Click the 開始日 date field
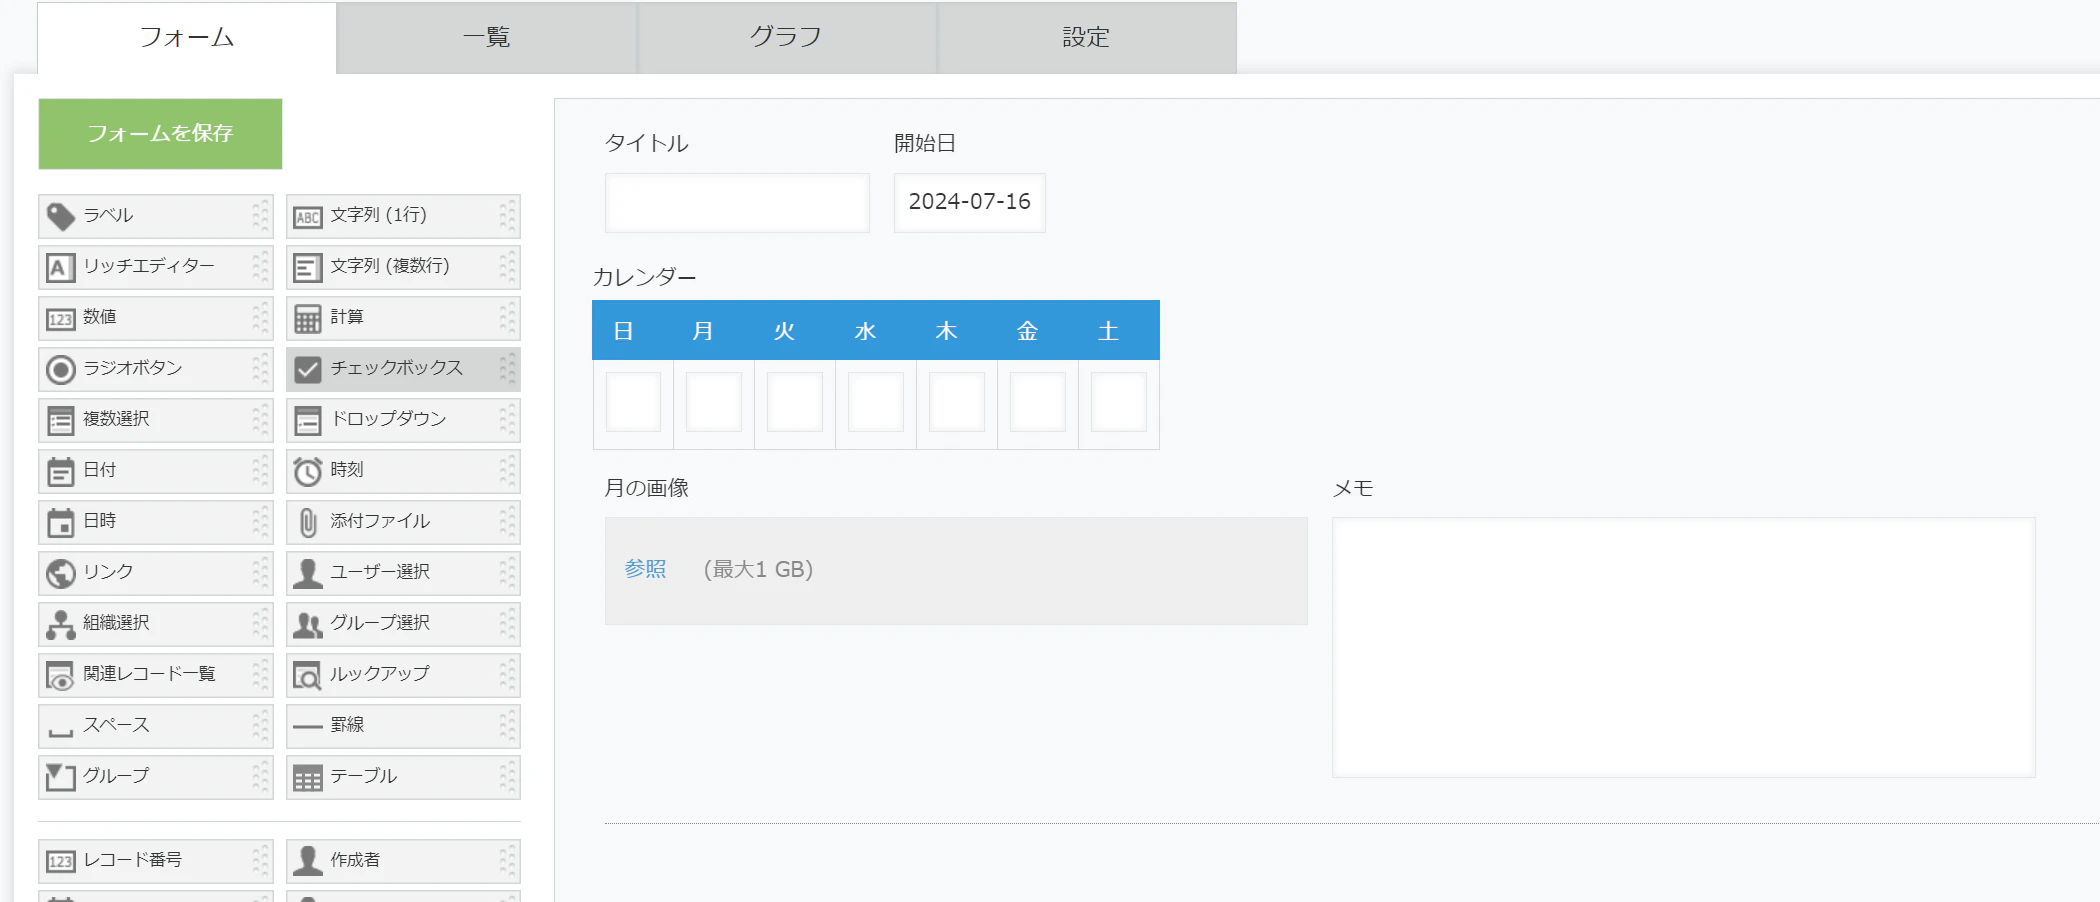 coord(970,203)
